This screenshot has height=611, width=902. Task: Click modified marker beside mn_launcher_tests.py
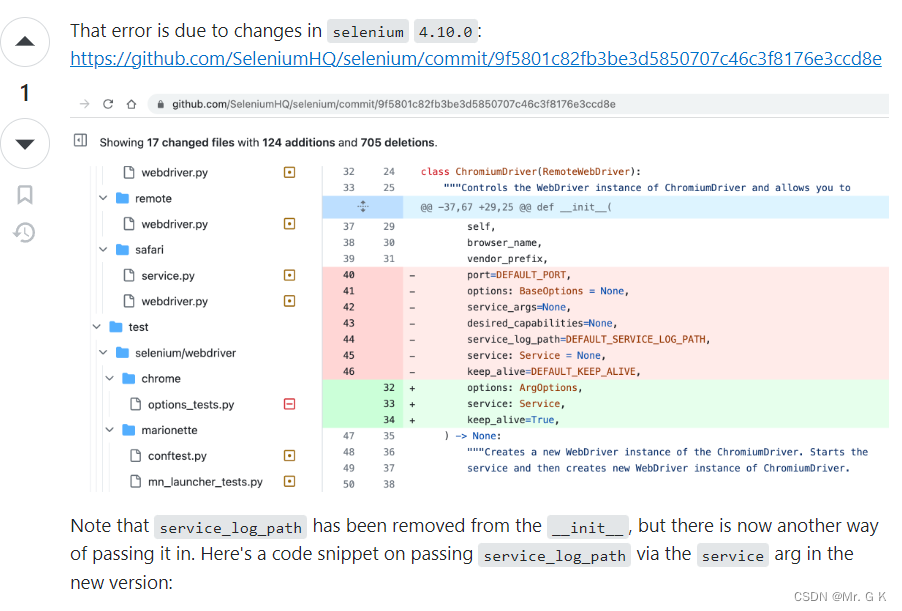pos(289,481)
